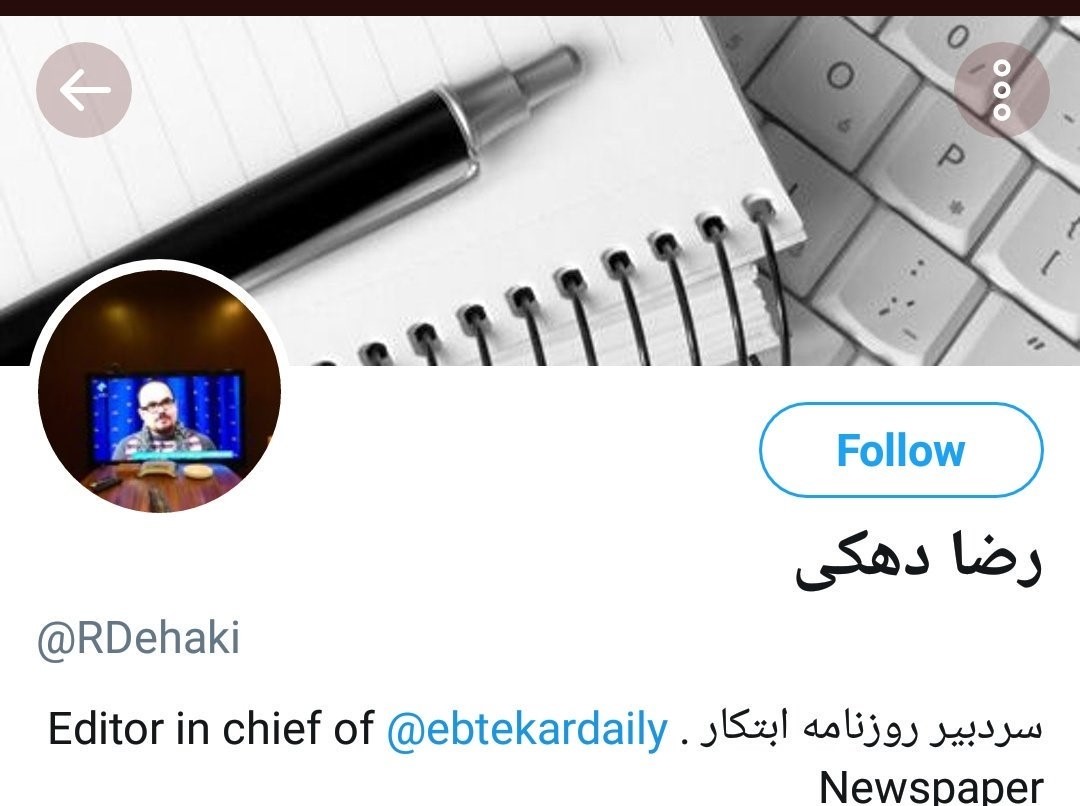Select the display name رضا دهکی
This screenshot has height=806, width=1080.
(x=919, y=561)
